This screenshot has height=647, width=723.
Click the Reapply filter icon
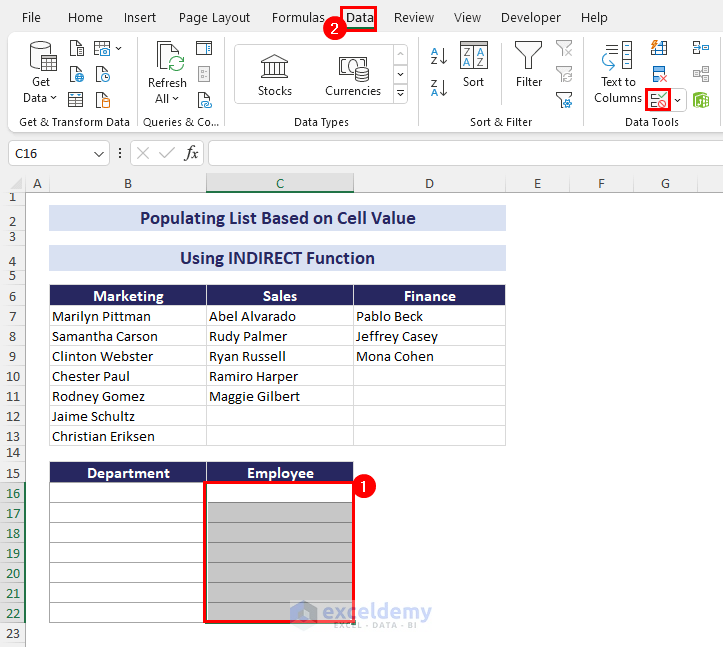pos(564,74)
